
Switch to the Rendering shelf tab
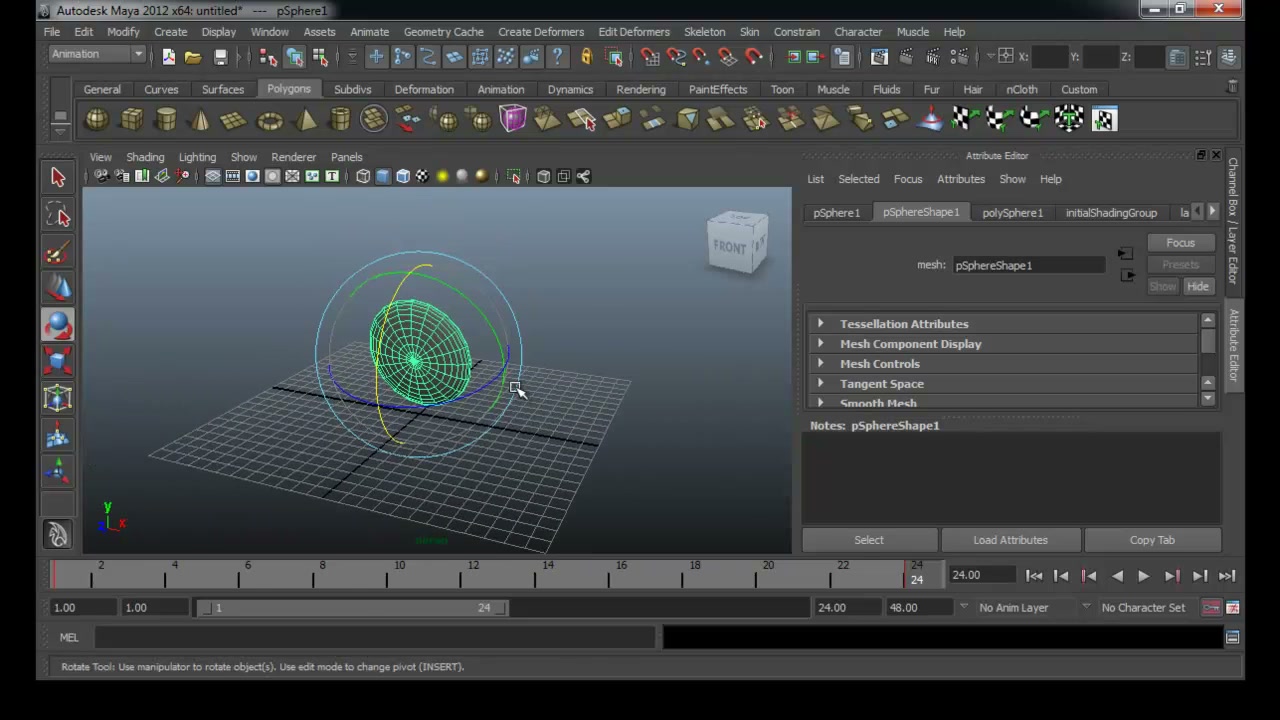[640, 89]
